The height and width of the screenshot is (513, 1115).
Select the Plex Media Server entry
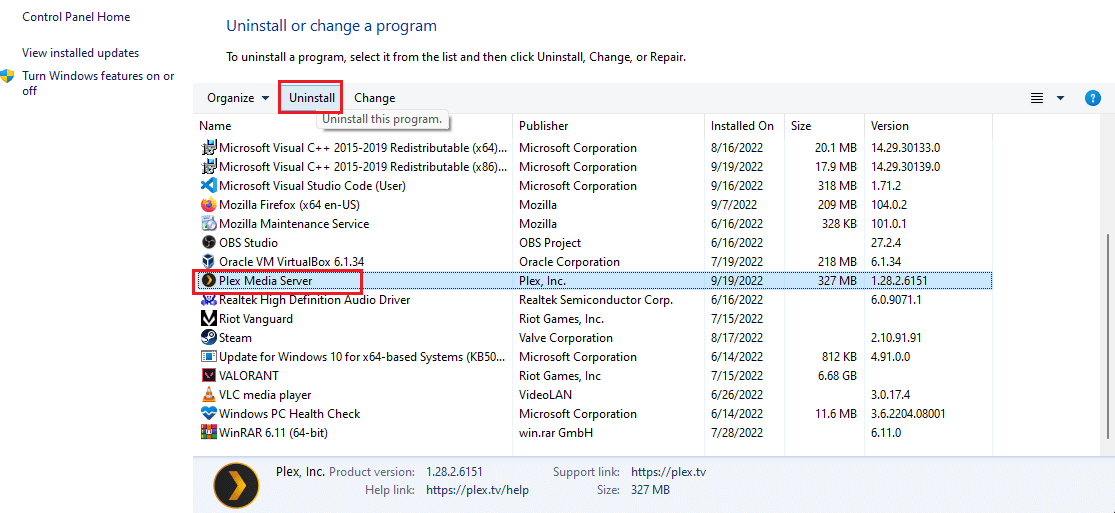(x=592, y=280)
